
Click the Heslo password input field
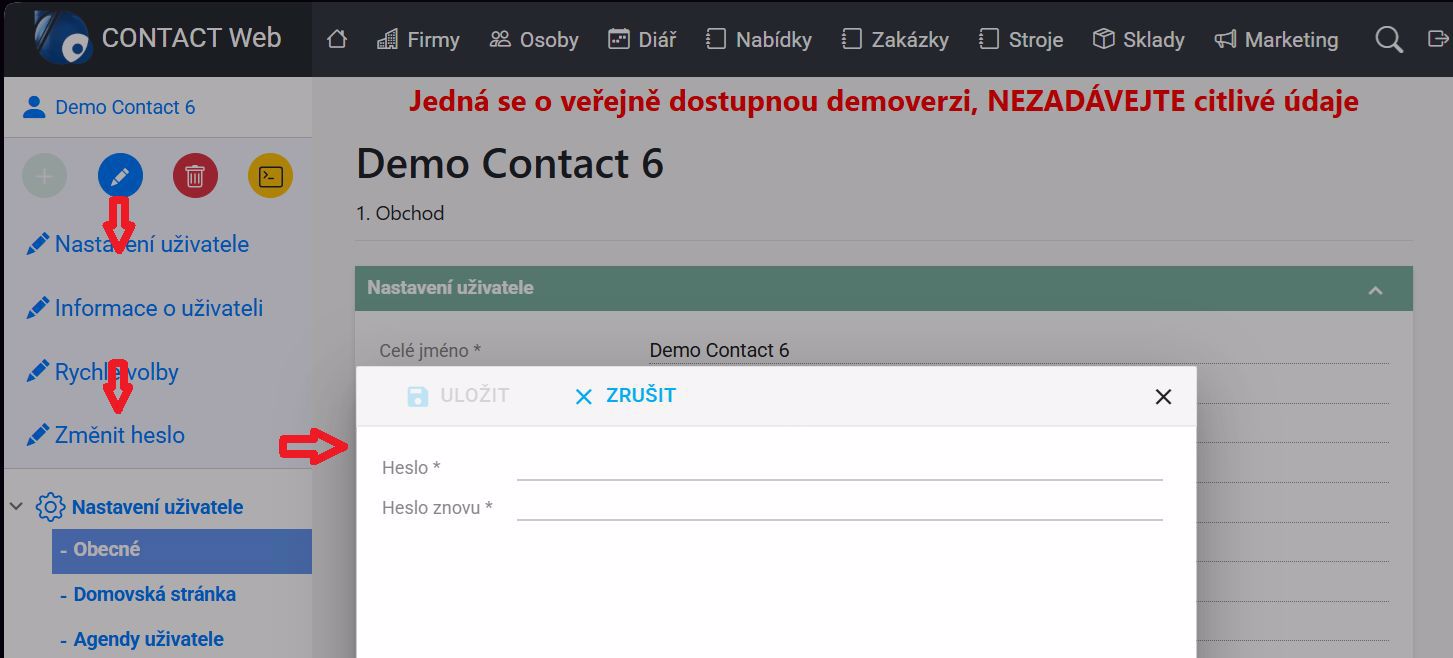click(x=840, y=467)
